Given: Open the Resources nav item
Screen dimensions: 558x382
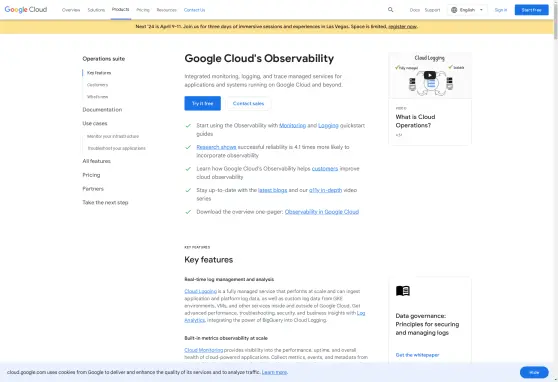Looking at the screenshot, I should [x=167, y=10].
